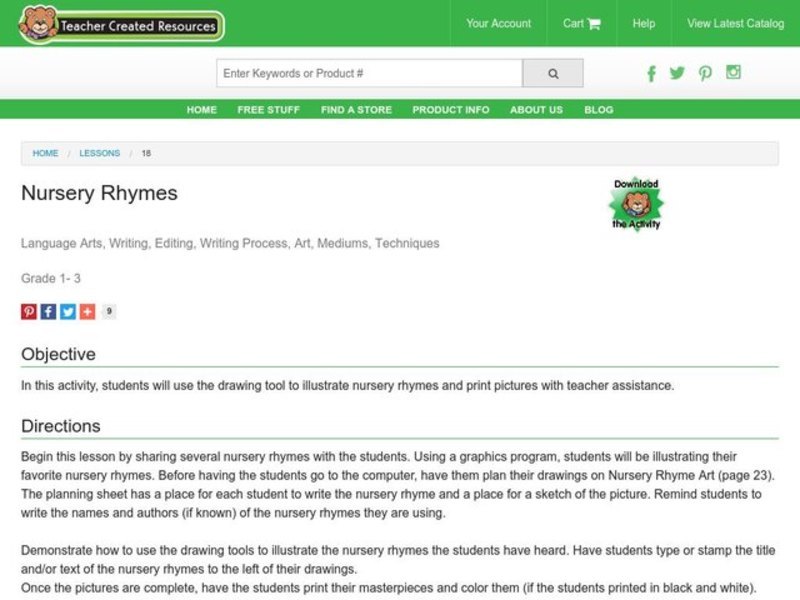Screen dimensions: 800x600
Task: Visit the site's Facebook page icon in header
Action: (651, 73)
